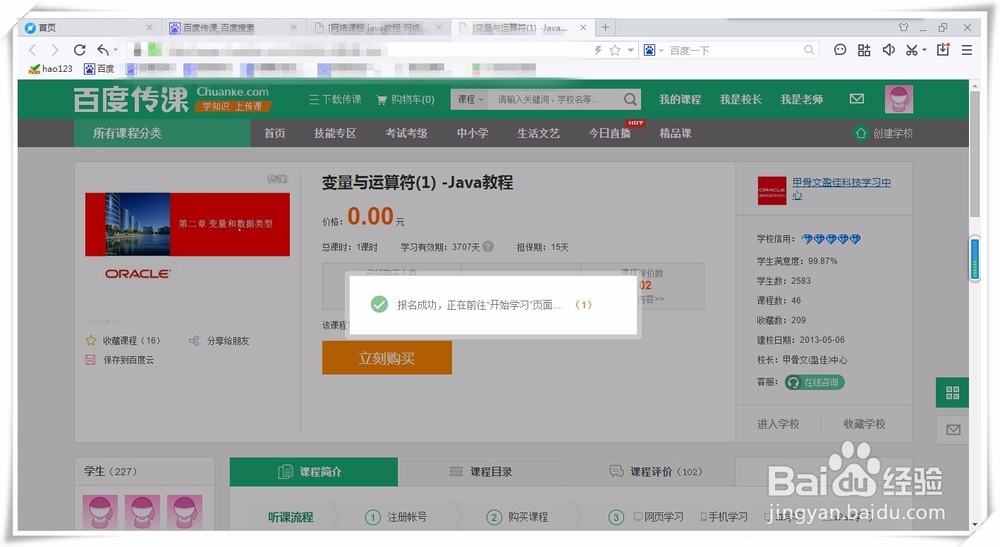Viewport: 1000px width, 547px height.
Task: Click 进入学校 link
Action: (778, 424)
